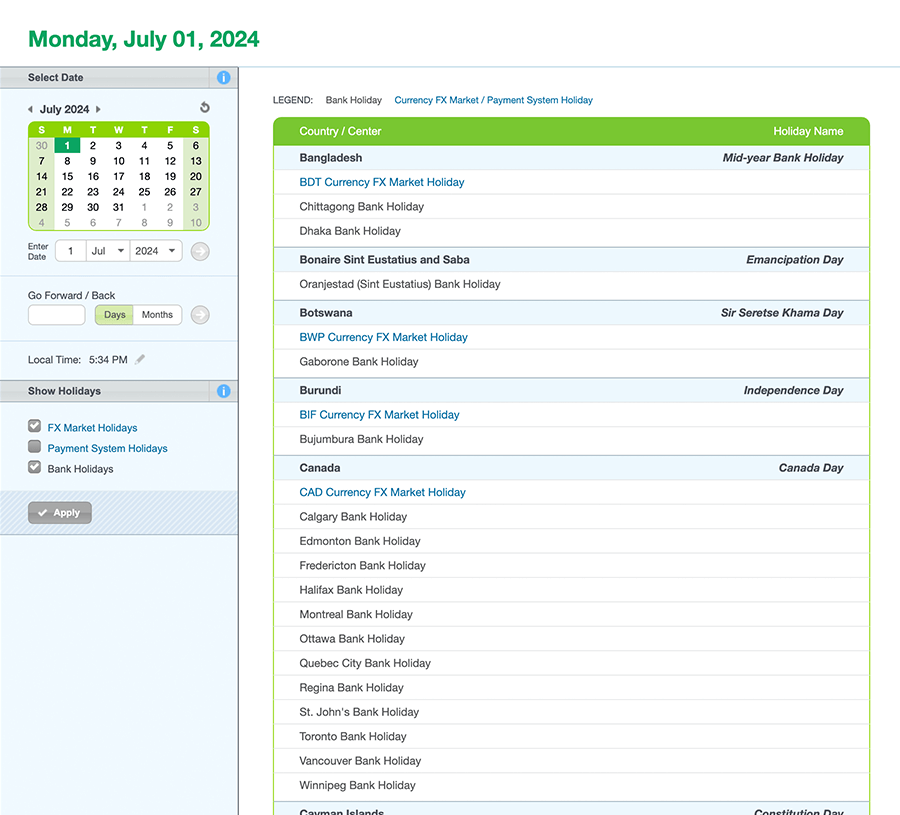Click the Apply button

60,513
